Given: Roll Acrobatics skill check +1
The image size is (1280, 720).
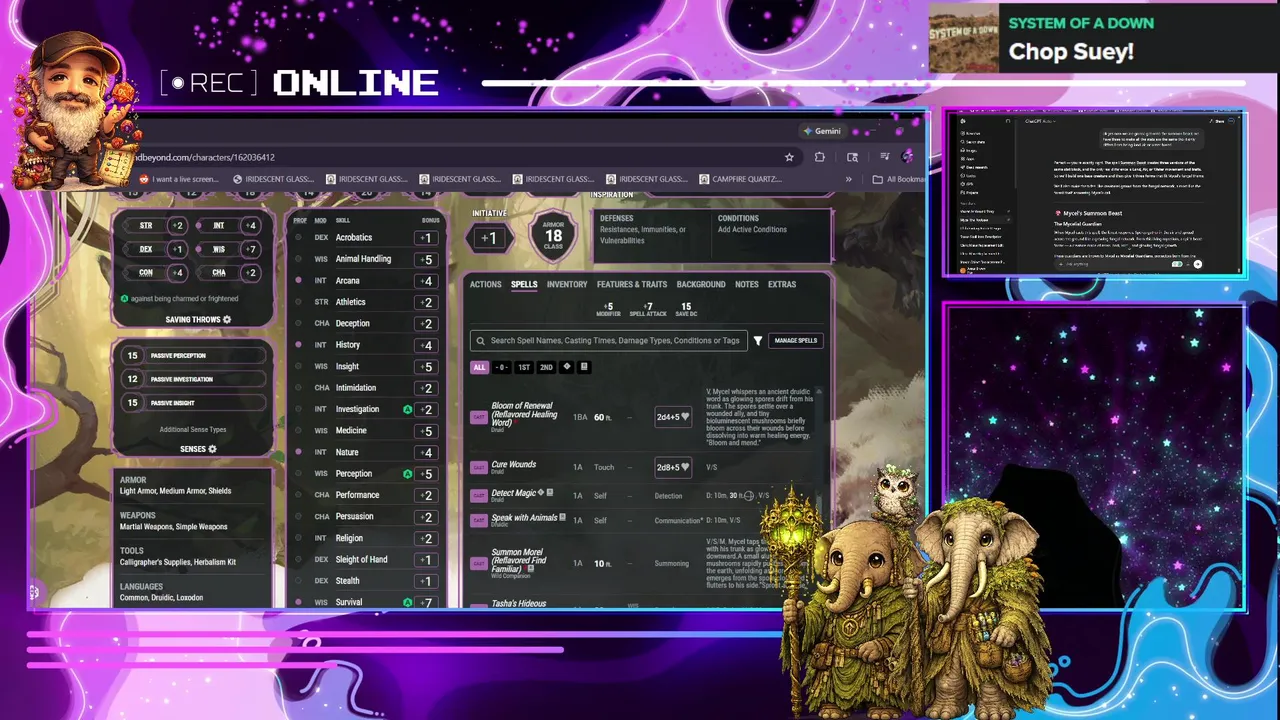Looking at the screenshot, I should (427, 238).
